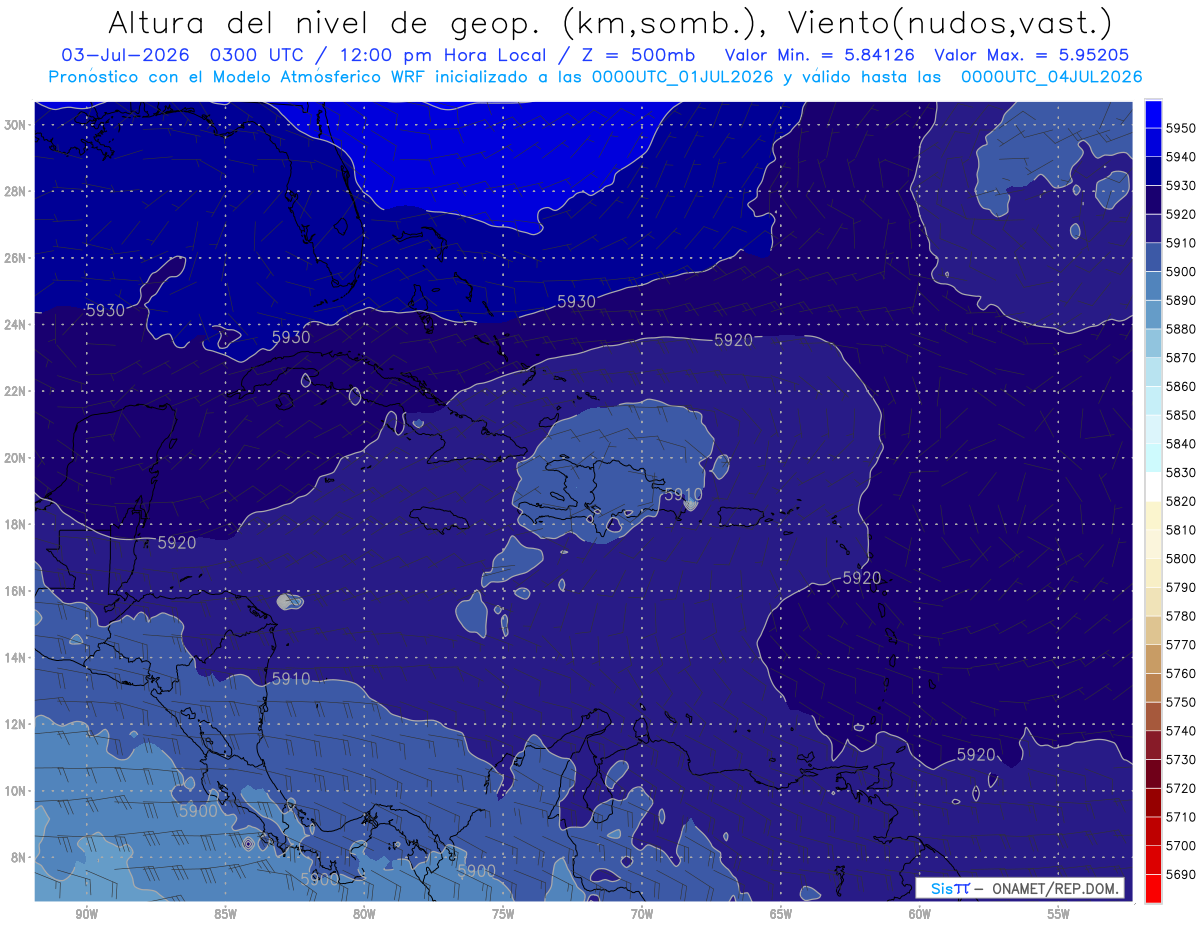Click the '5830' color bar label
This screenshot has height=927, width=1200.
tap(1181, 472)
